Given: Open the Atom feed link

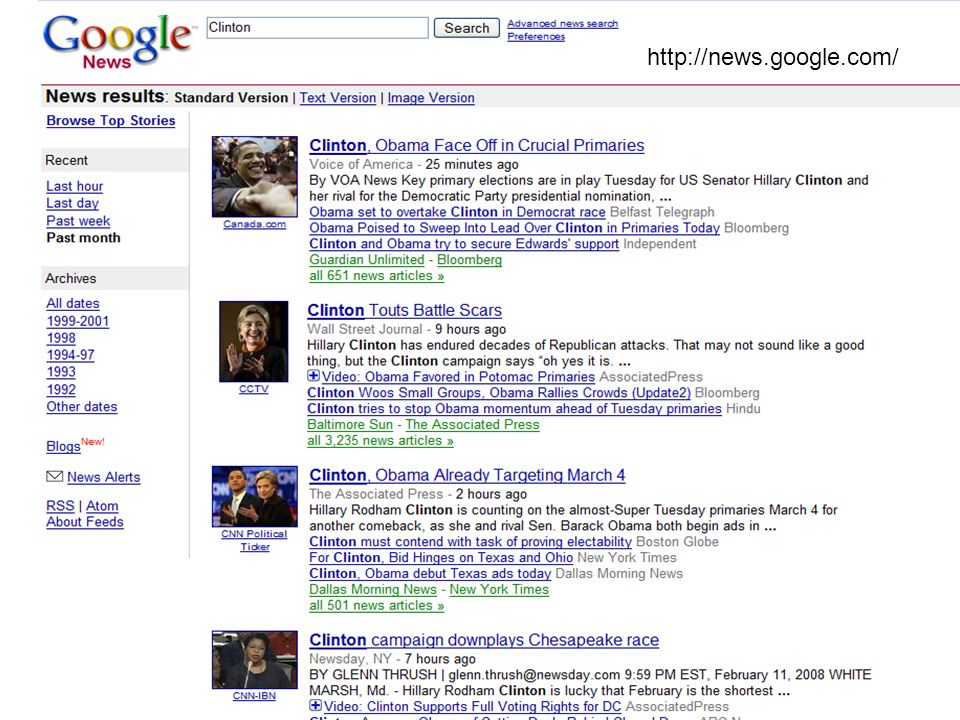Looking at the screenshot, I should [x=102, y=506].
